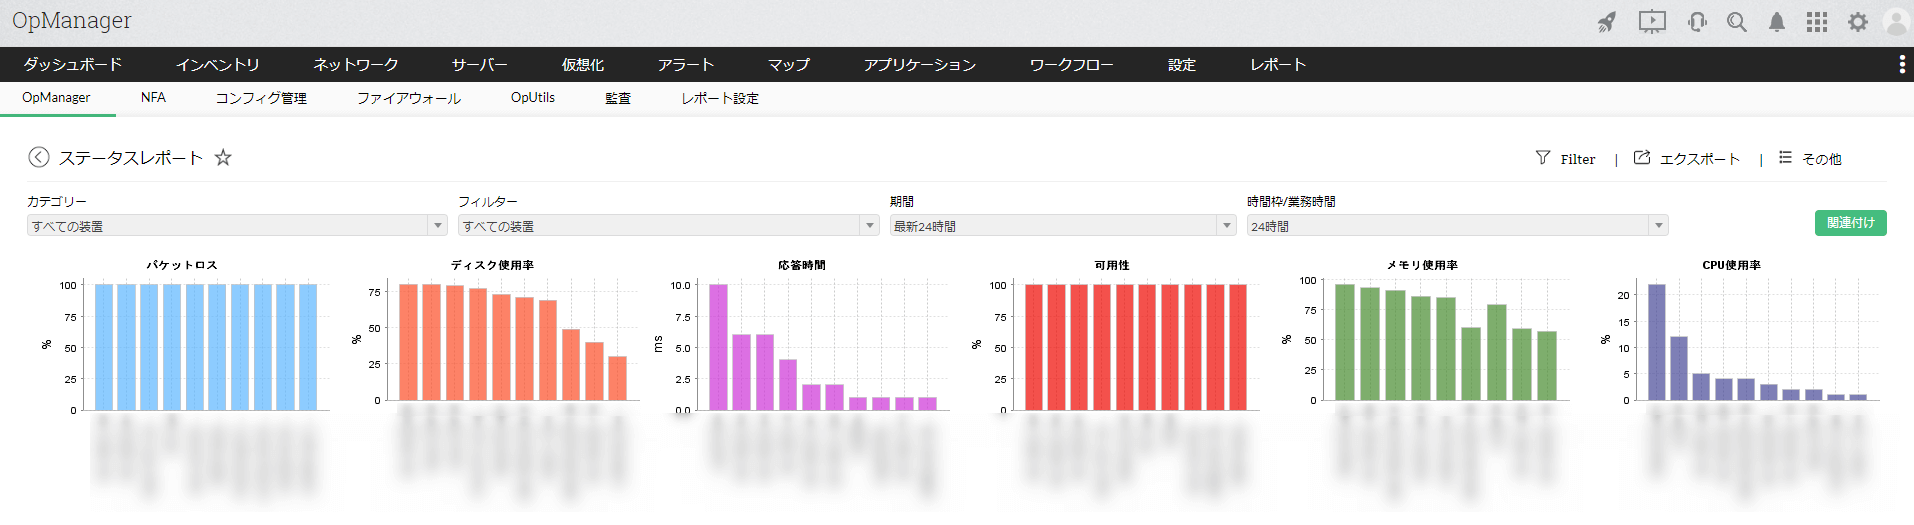This screenshot has width=1914, height=525.
Task: Expand the カテゴリー dropdown
Action: pyautogui.click(x=237, y=226)
